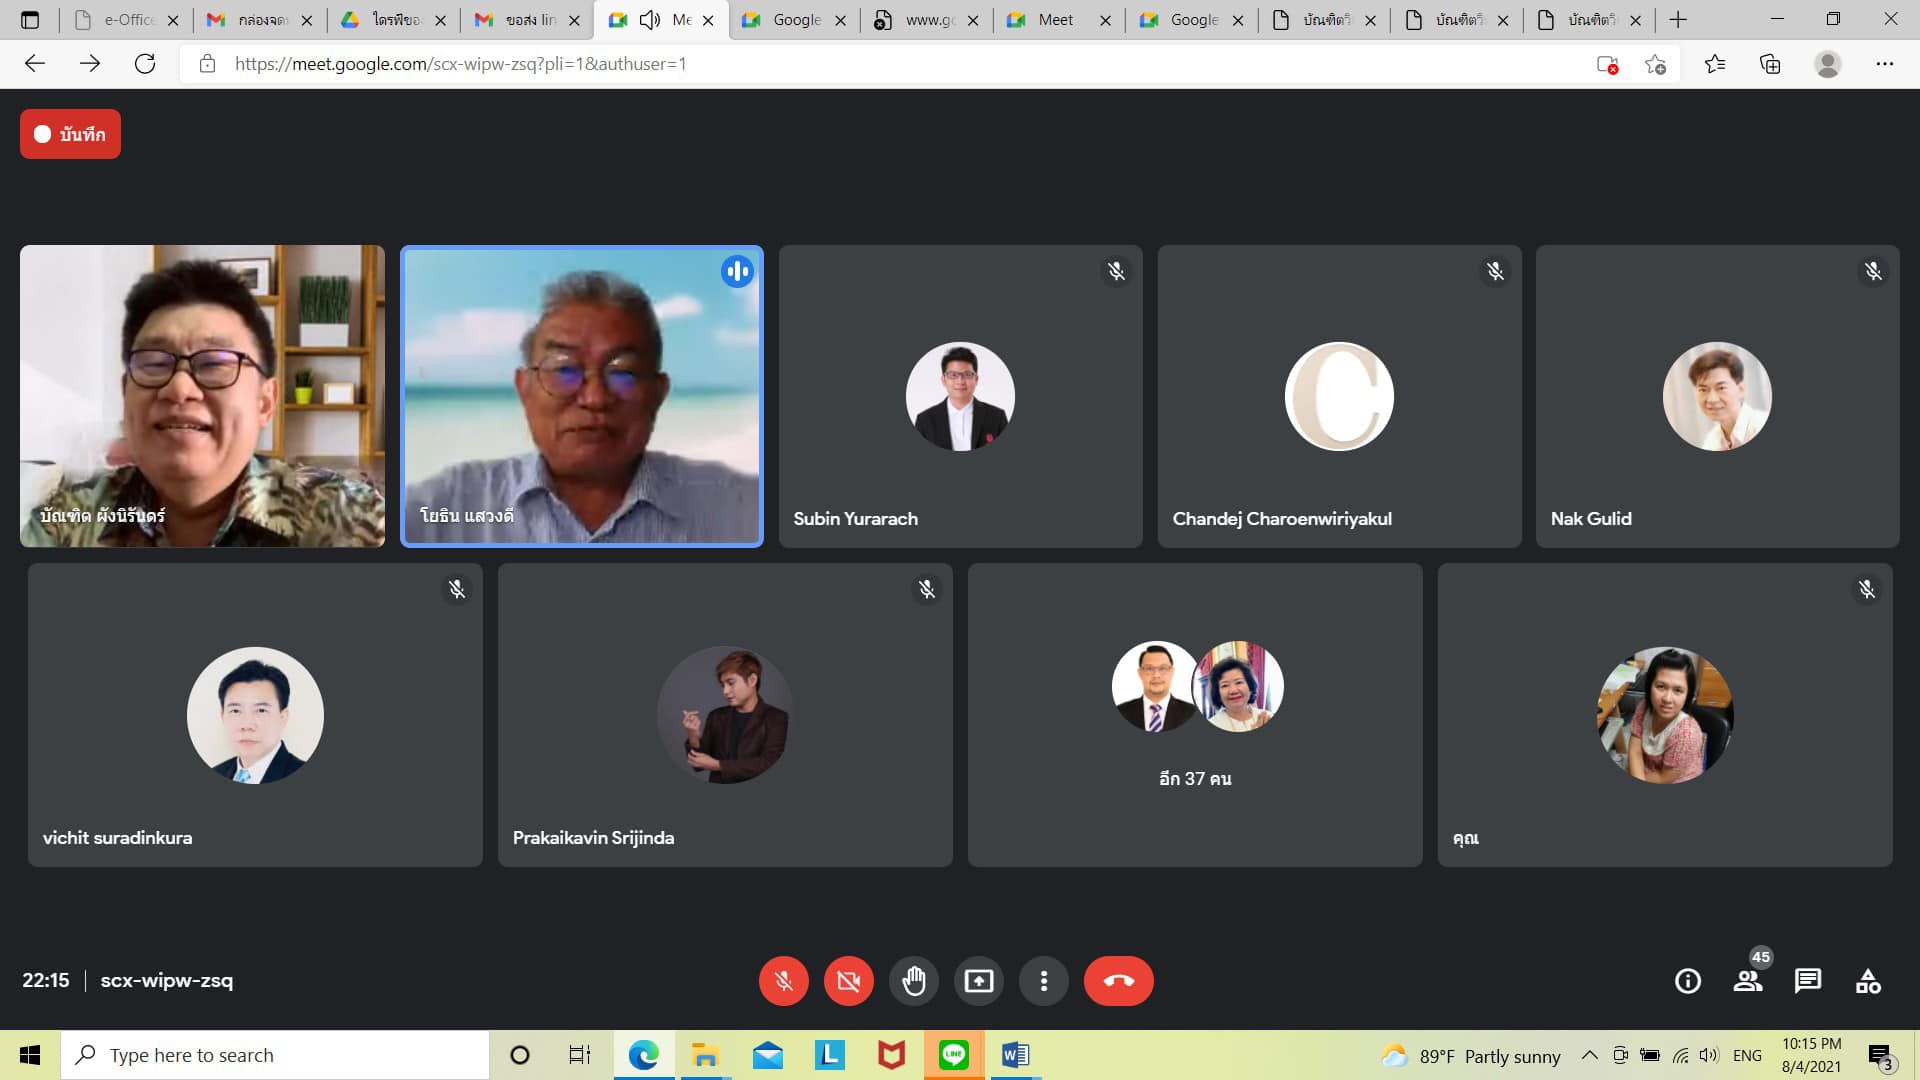The image size is (1920, 1080).
Task: Raise hand in the meeting
Action: point(913,981)
